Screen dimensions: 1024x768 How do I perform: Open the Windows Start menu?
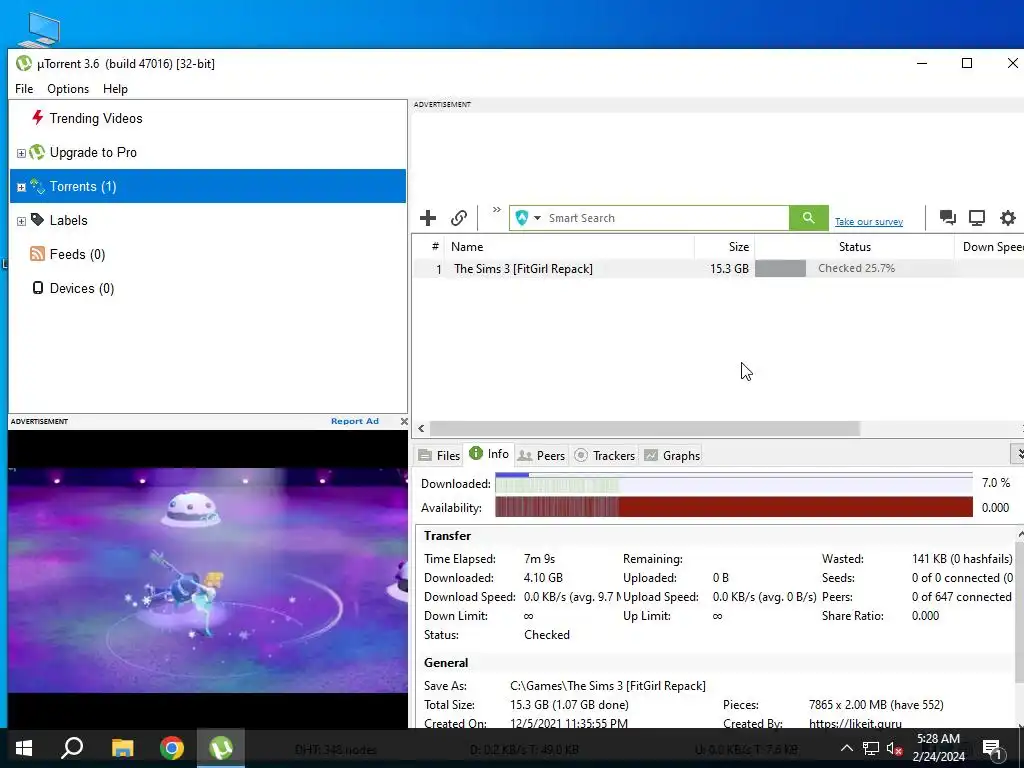[24, 748]
